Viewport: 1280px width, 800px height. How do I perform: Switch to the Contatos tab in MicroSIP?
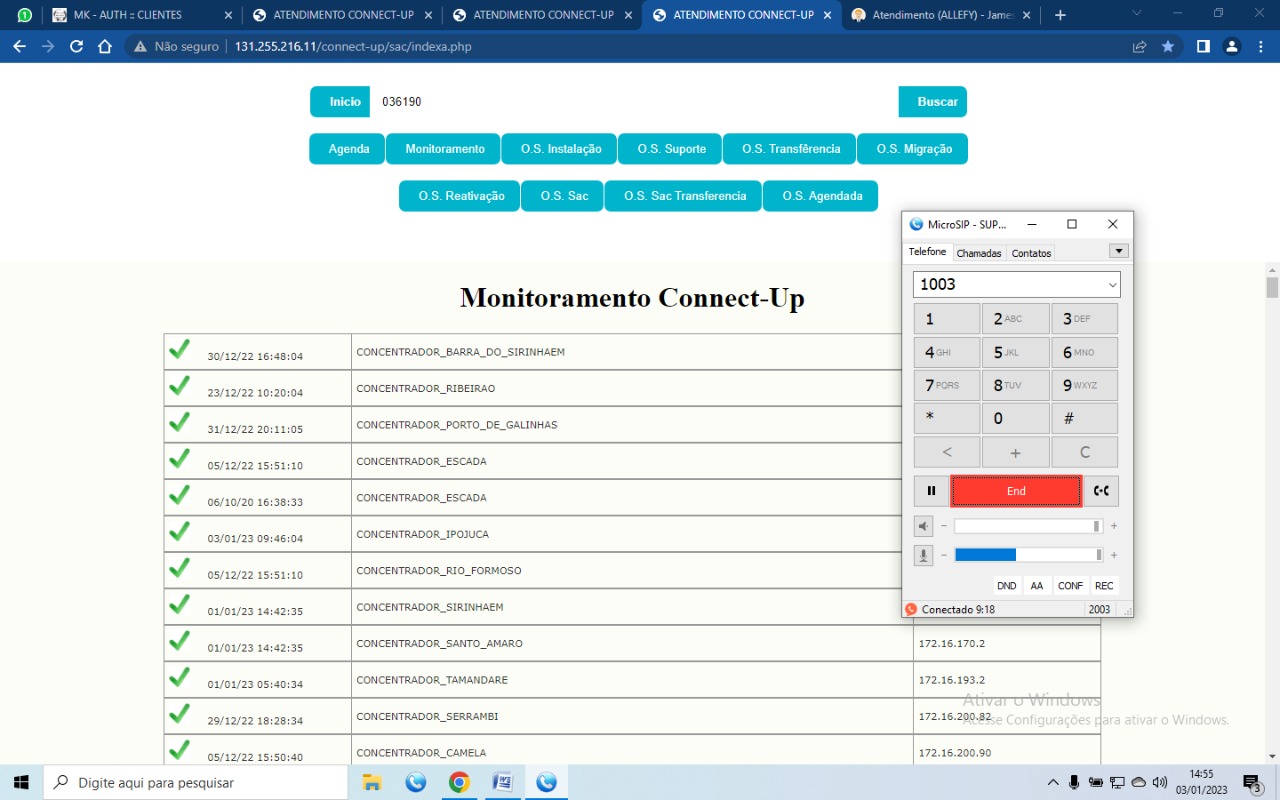point(1031,253)
